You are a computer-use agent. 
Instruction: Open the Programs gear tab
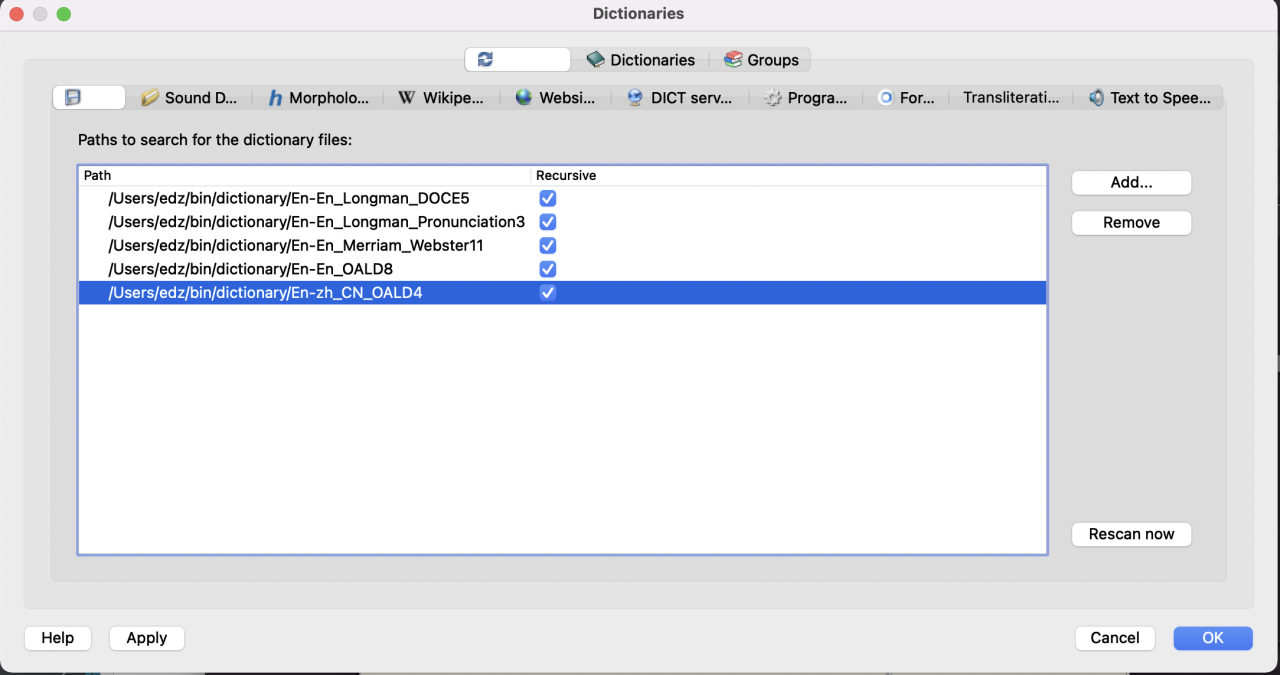point(806,98)
